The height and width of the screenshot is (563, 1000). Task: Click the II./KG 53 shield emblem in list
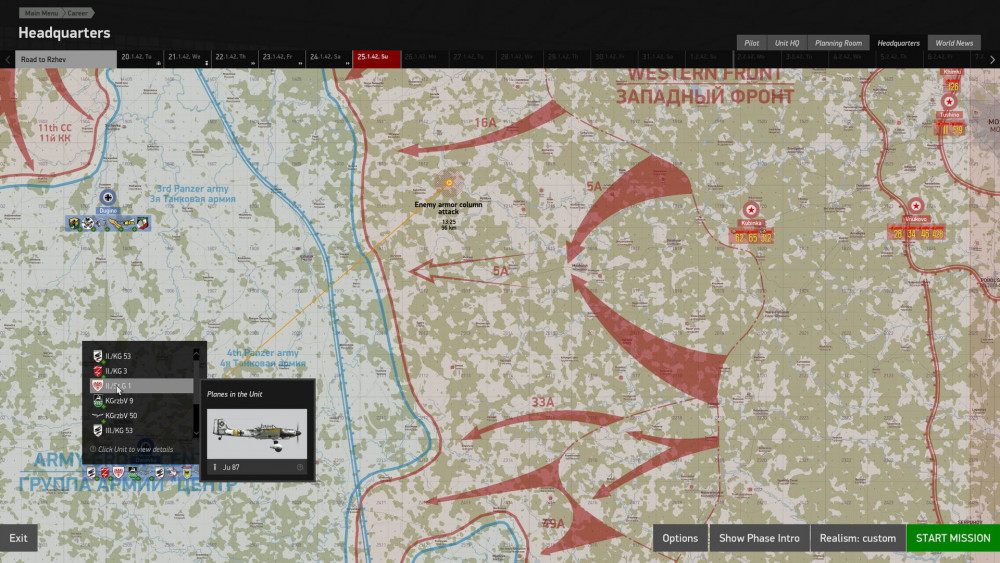click(x=98, y=356)
